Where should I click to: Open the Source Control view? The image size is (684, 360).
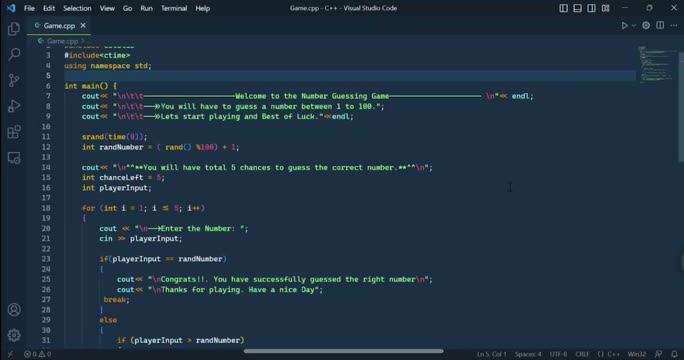tap(14, 80)
